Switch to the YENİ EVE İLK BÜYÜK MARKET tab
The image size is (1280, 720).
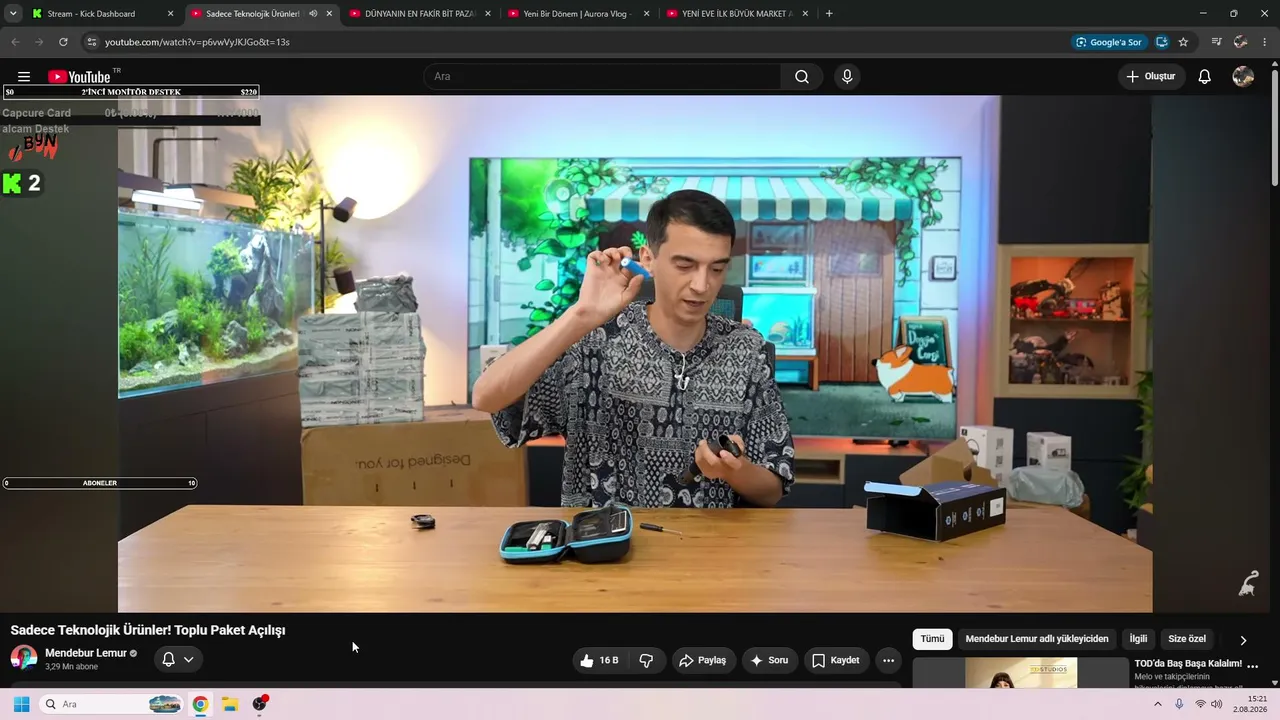pos(737,14)
